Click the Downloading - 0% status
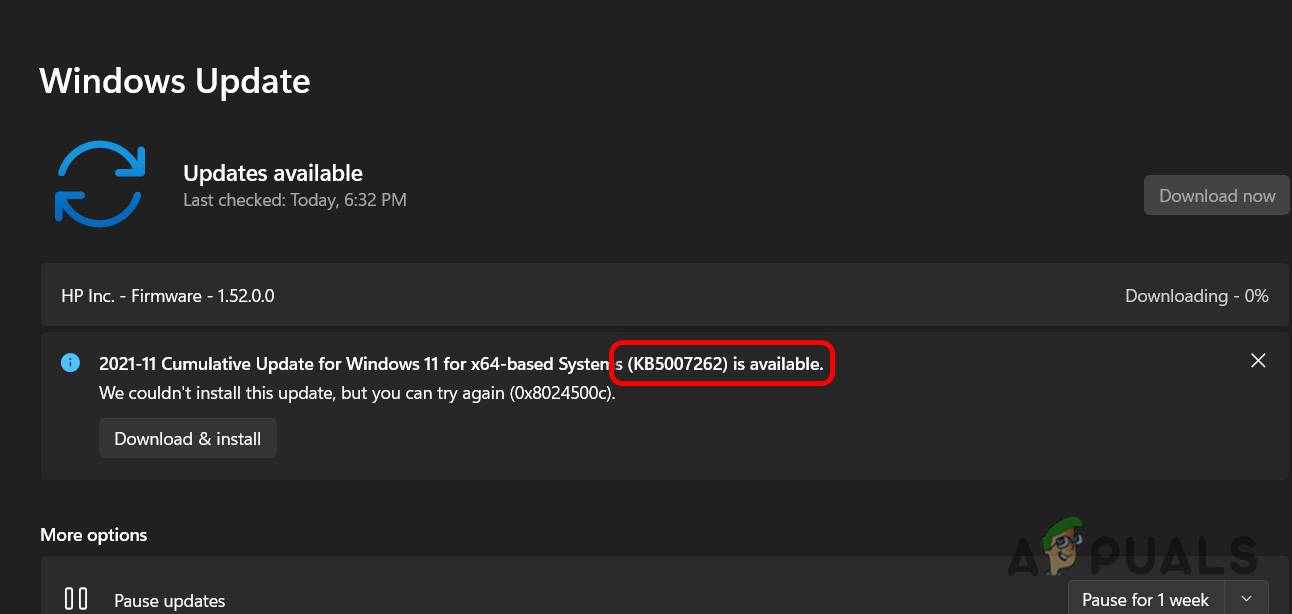Image resolution: width=1292 pixels, height=614 pixels. (1196, 296)
